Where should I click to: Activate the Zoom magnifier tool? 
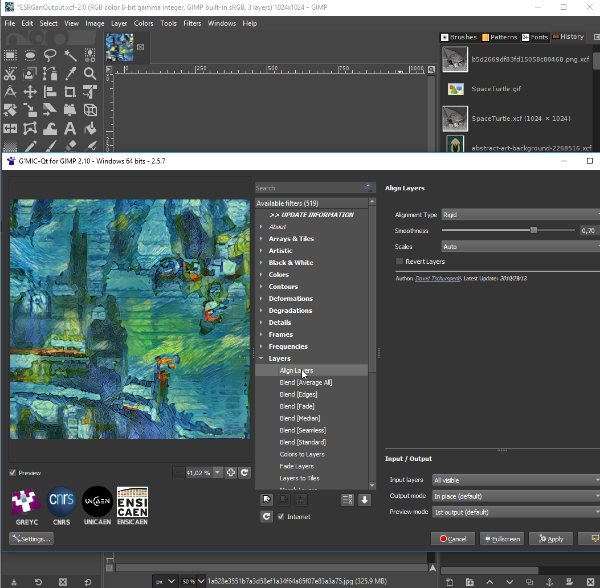90,73
